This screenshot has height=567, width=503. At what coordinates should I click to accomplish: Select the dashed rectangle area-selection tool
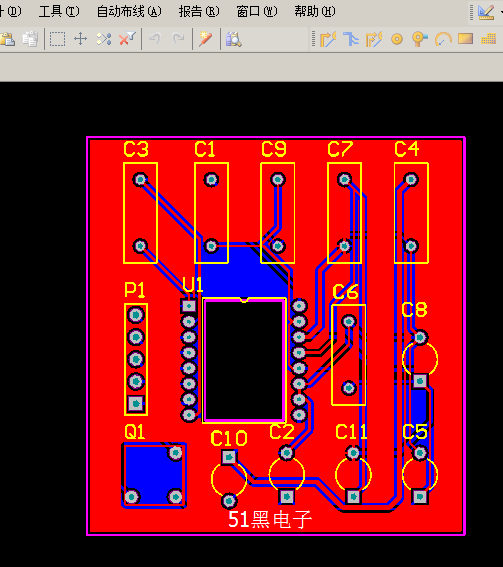pos(57,39)
